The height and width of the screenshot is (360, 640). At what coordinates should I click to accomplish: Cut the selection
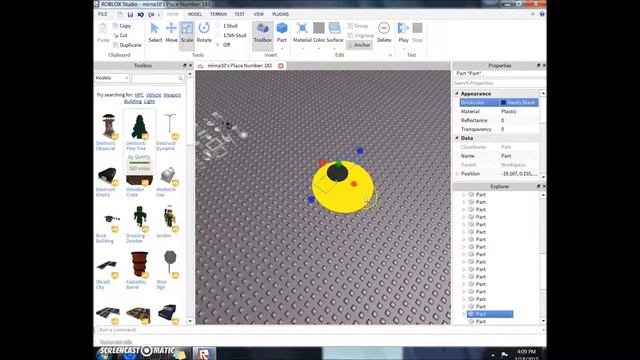(x=121, y=36)
